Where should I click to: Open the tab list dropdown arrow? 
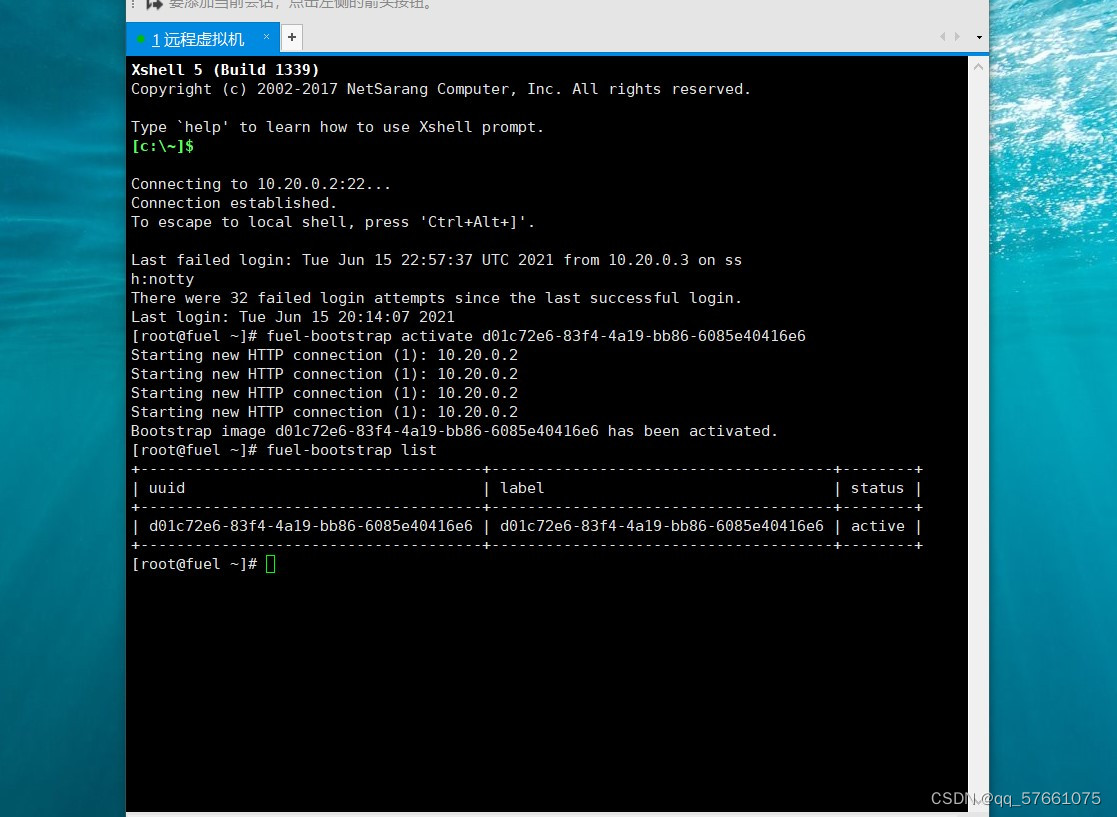[x=977, y=37]
